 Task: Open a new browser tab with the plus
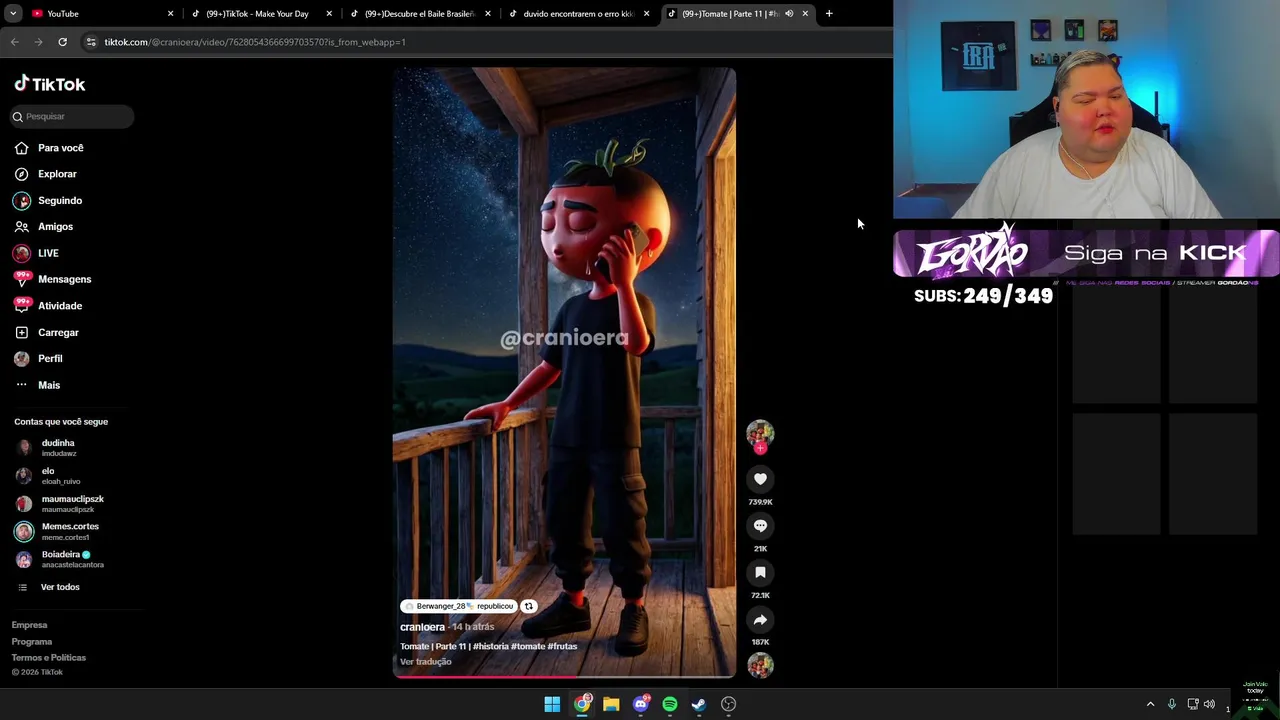coord(829,14)
